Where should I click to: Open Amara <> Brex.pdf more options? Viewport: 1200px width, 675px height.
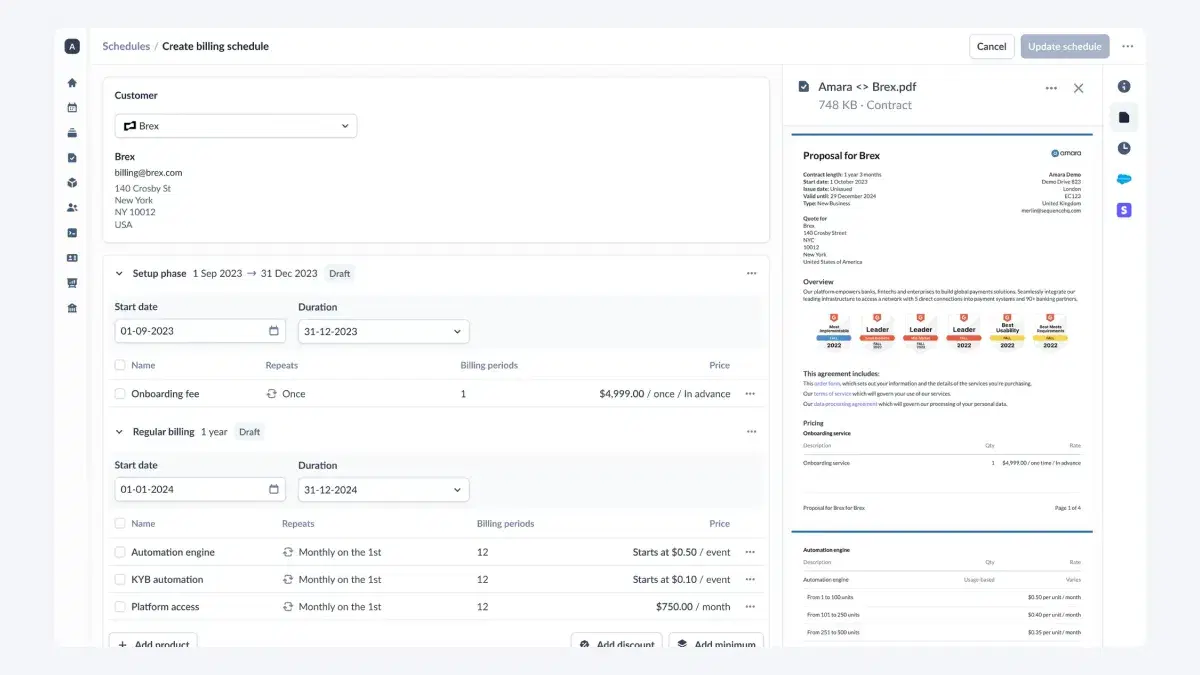tap(1051, 88)
